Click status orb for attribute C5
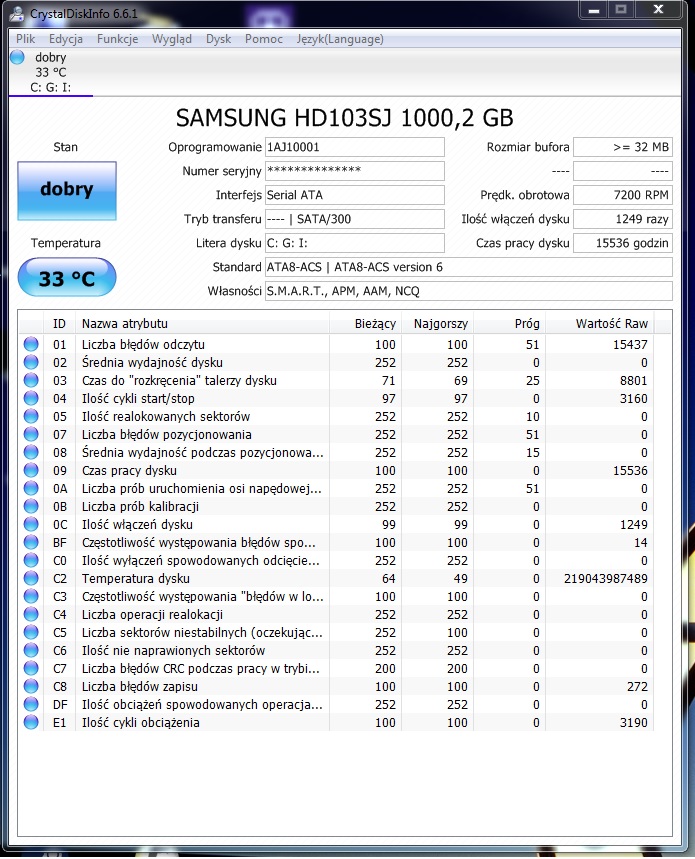The image size is (695, 859). (x=31, y=632)
